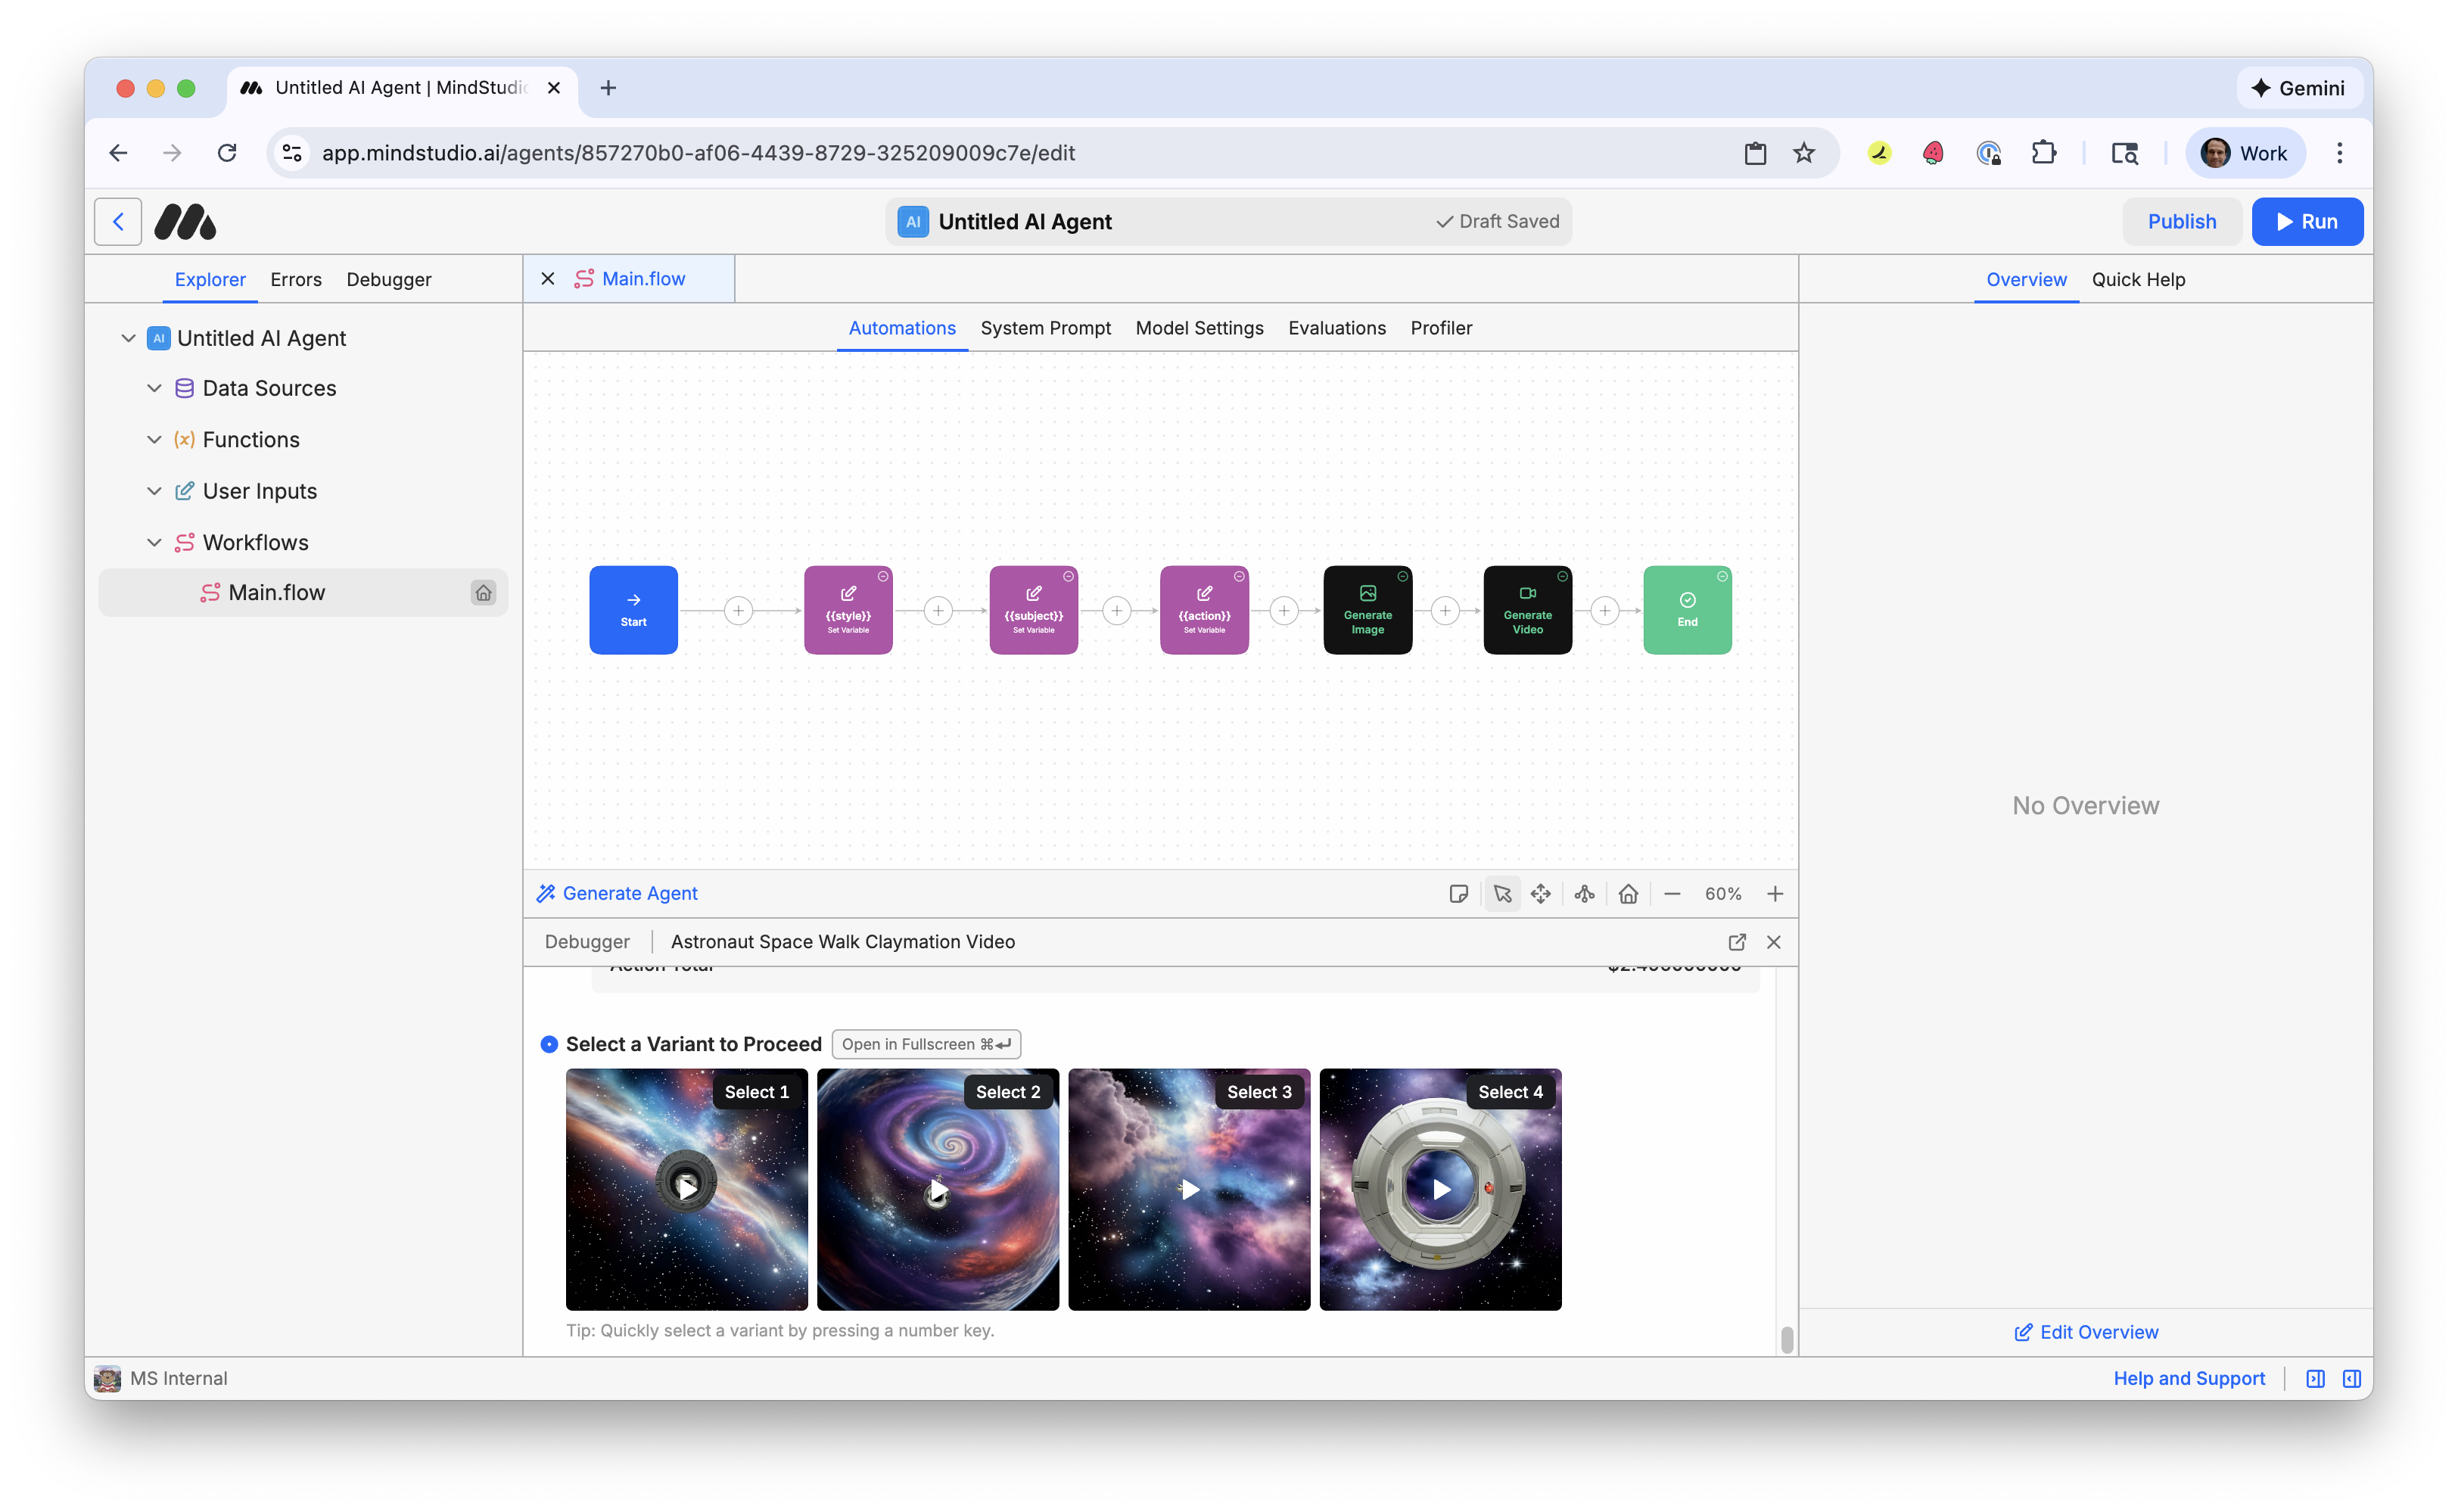This screenshot has height=1512, width=2458.
Task: Switch to the System Prompt tab
Action: (1046, 328)
